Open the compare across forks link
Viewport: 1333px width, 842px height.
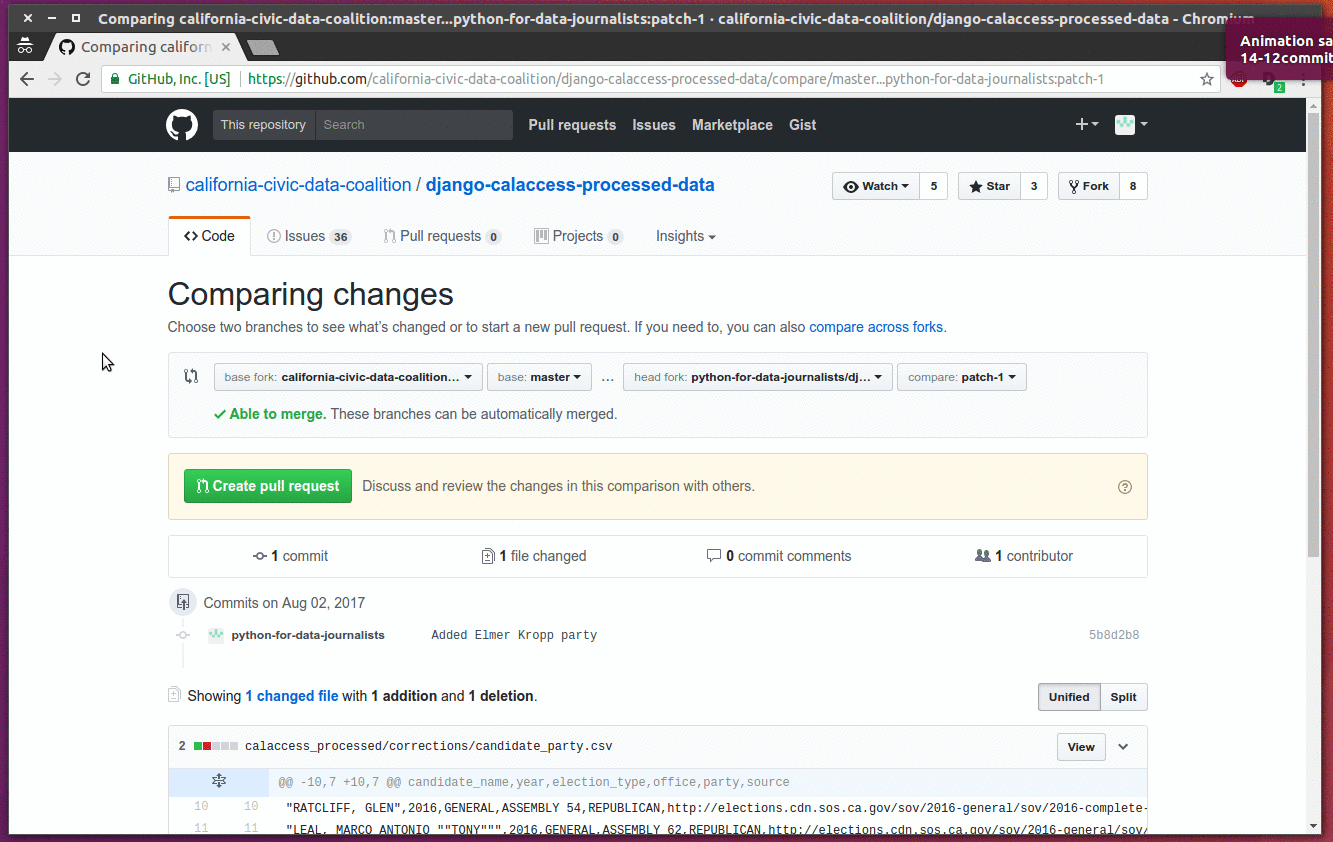875,327
